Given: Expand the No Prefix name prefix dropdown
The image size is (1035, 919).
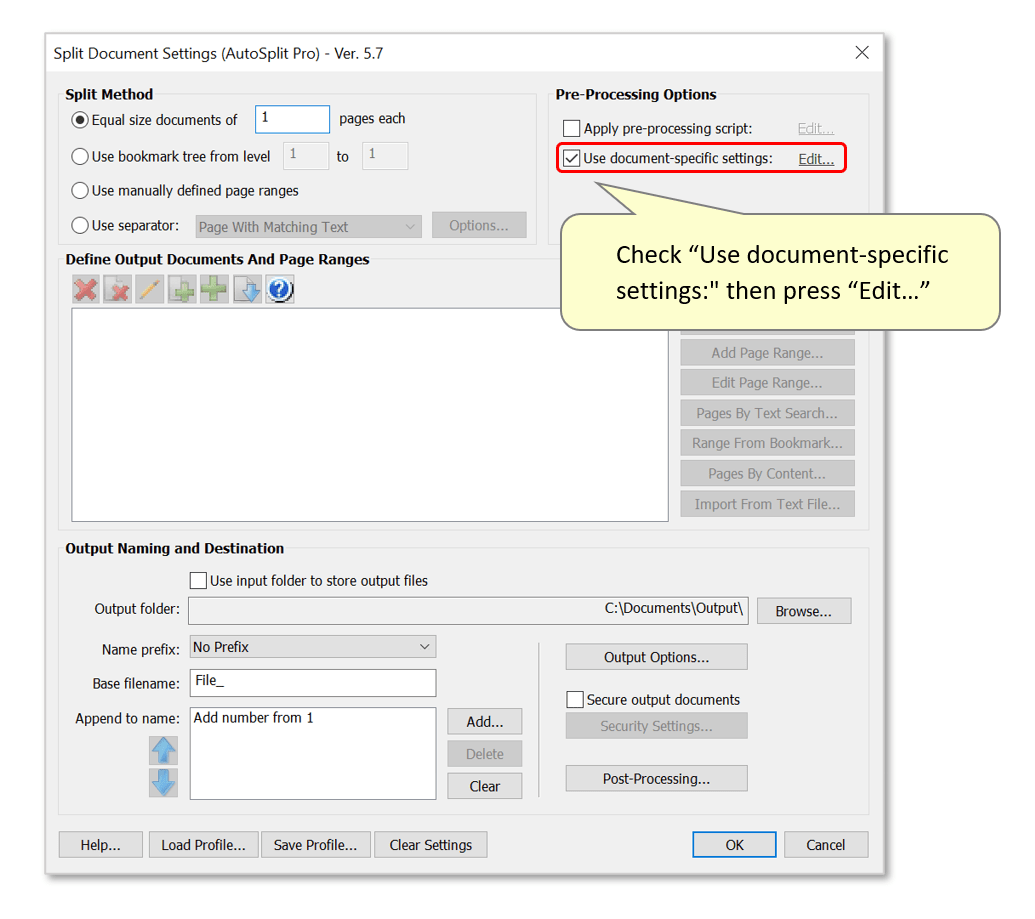Looking at the screenshot, I should coord(313,647).
